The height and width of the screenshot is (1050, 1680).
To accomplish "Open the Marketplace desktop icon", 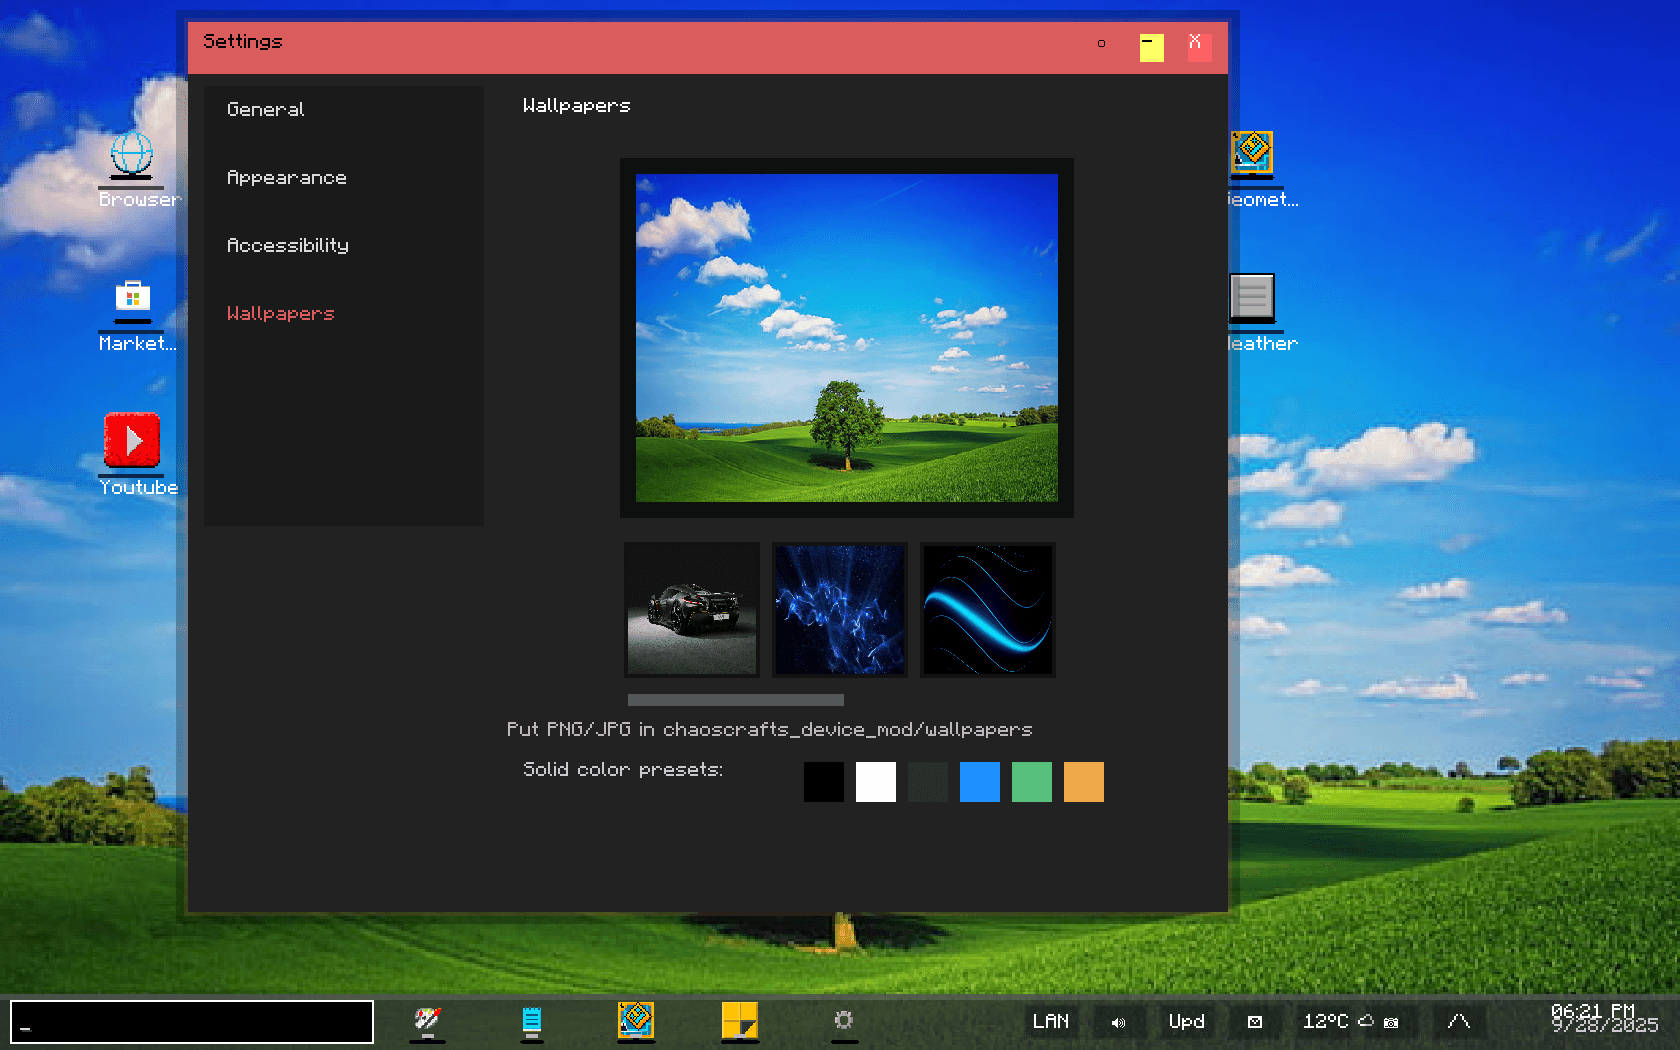I will (x=132, y=301).
